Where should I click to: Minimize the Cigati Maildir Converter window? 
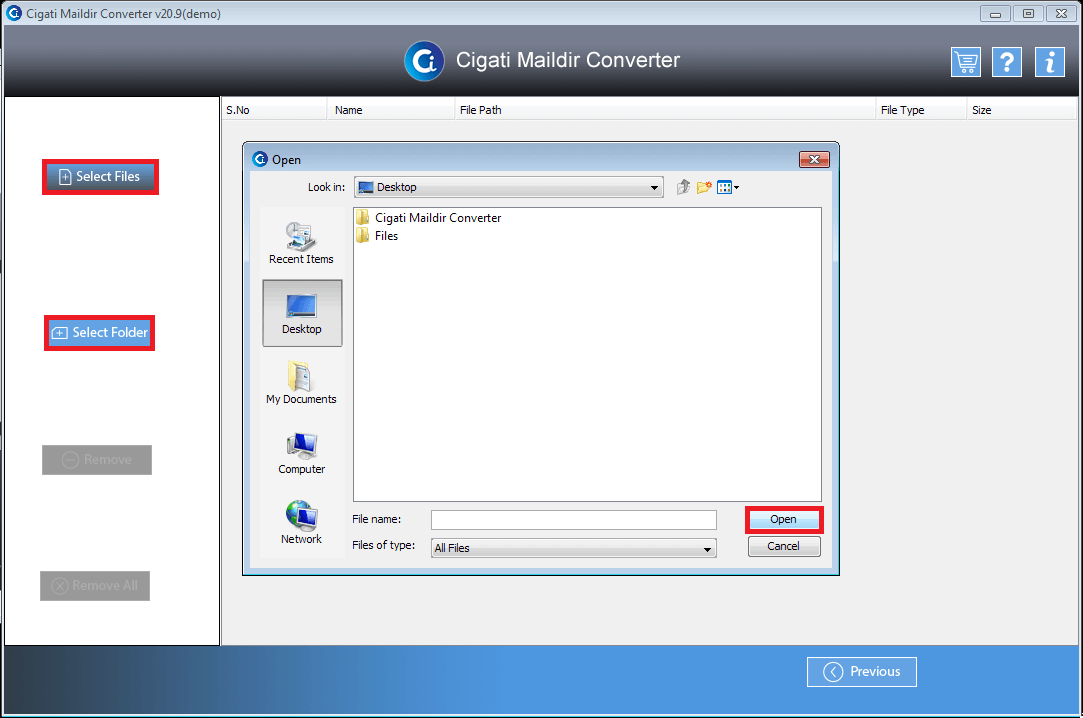coord(995,14)
